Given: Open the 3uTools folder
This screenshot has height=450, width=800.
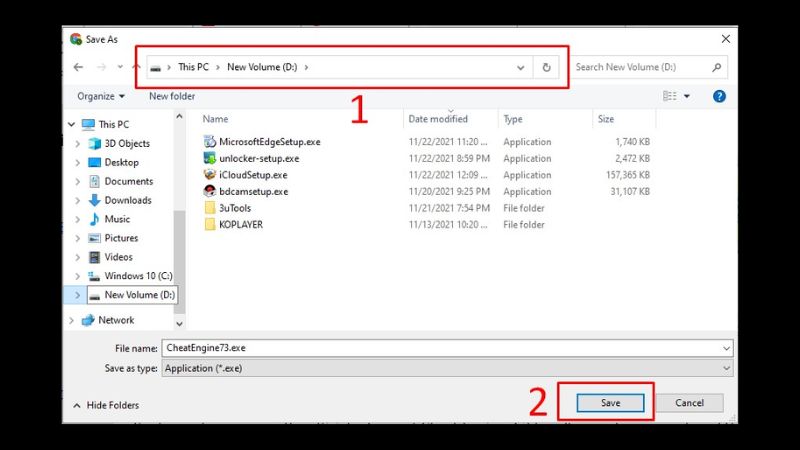Looking at the screenshot, I should 235,208.
